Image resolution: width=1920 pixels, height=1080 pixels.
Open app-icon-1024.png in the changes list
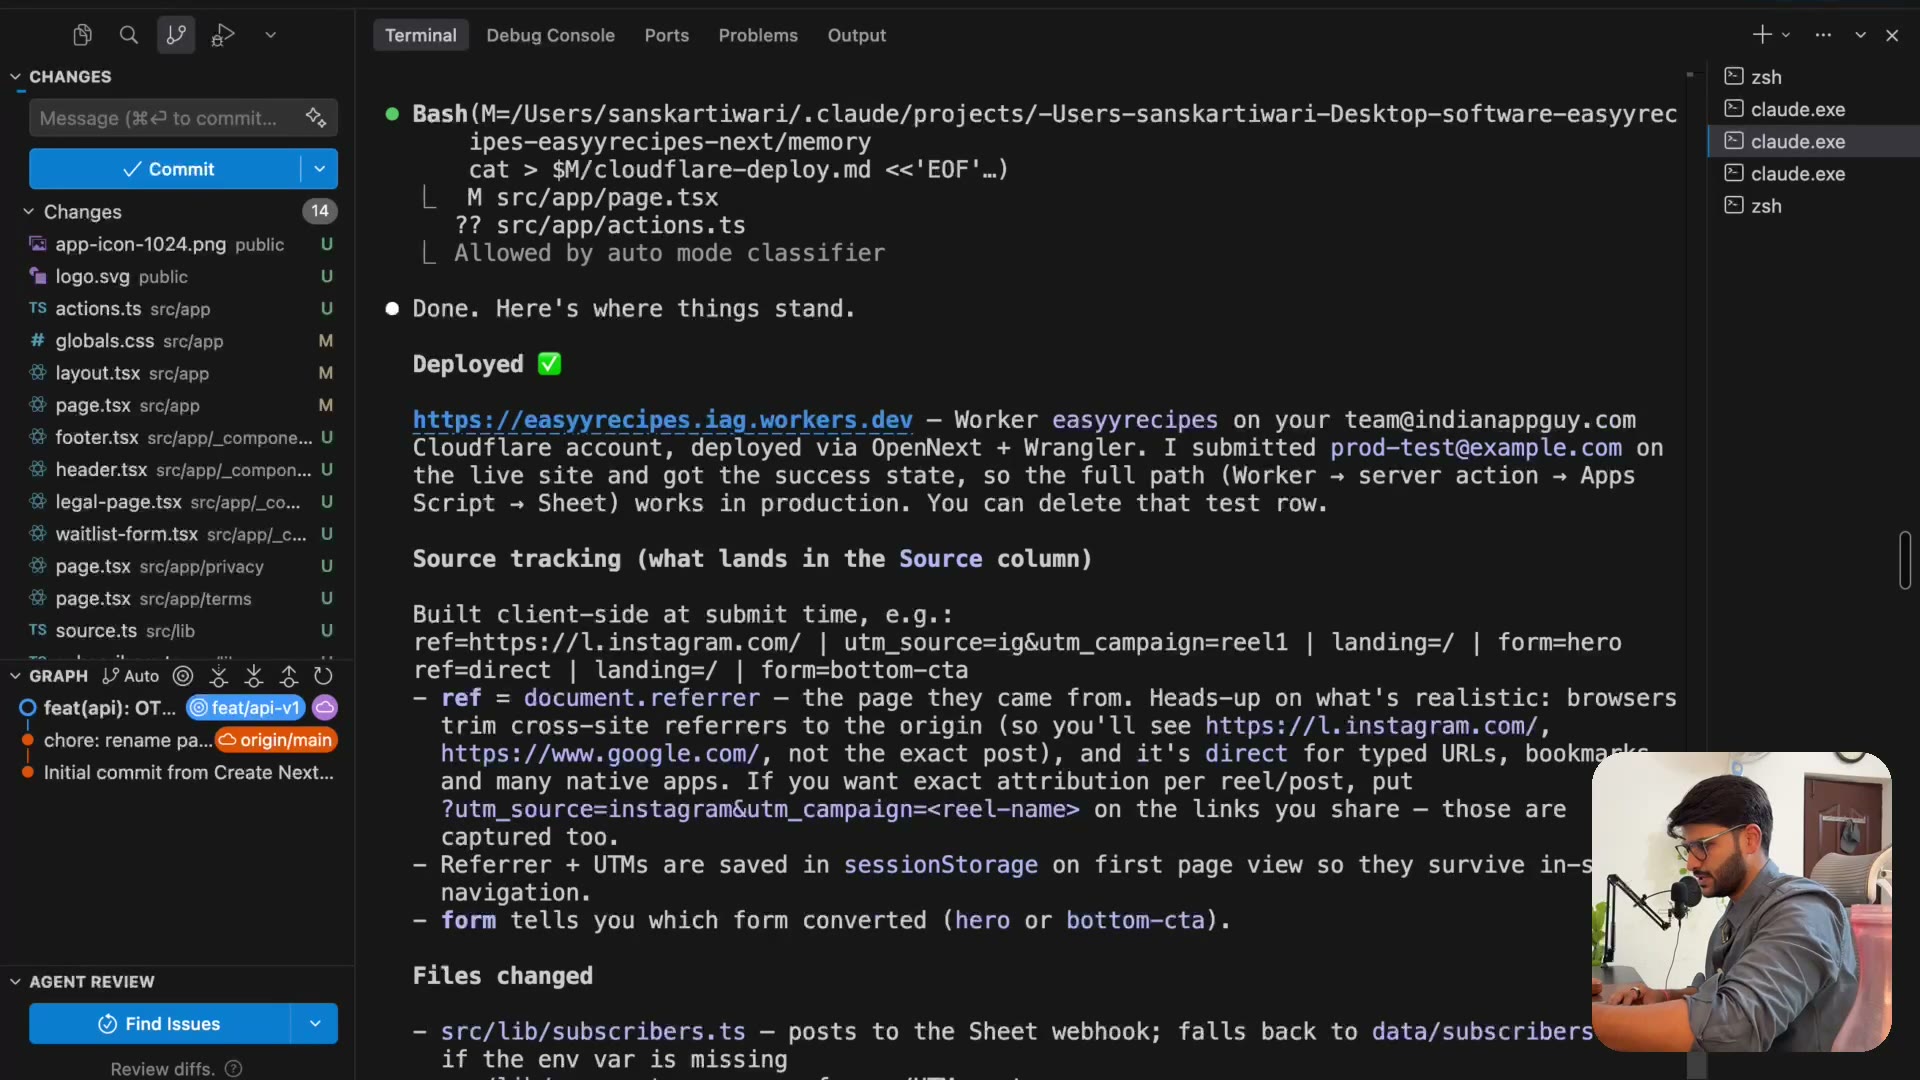[179, 244]
